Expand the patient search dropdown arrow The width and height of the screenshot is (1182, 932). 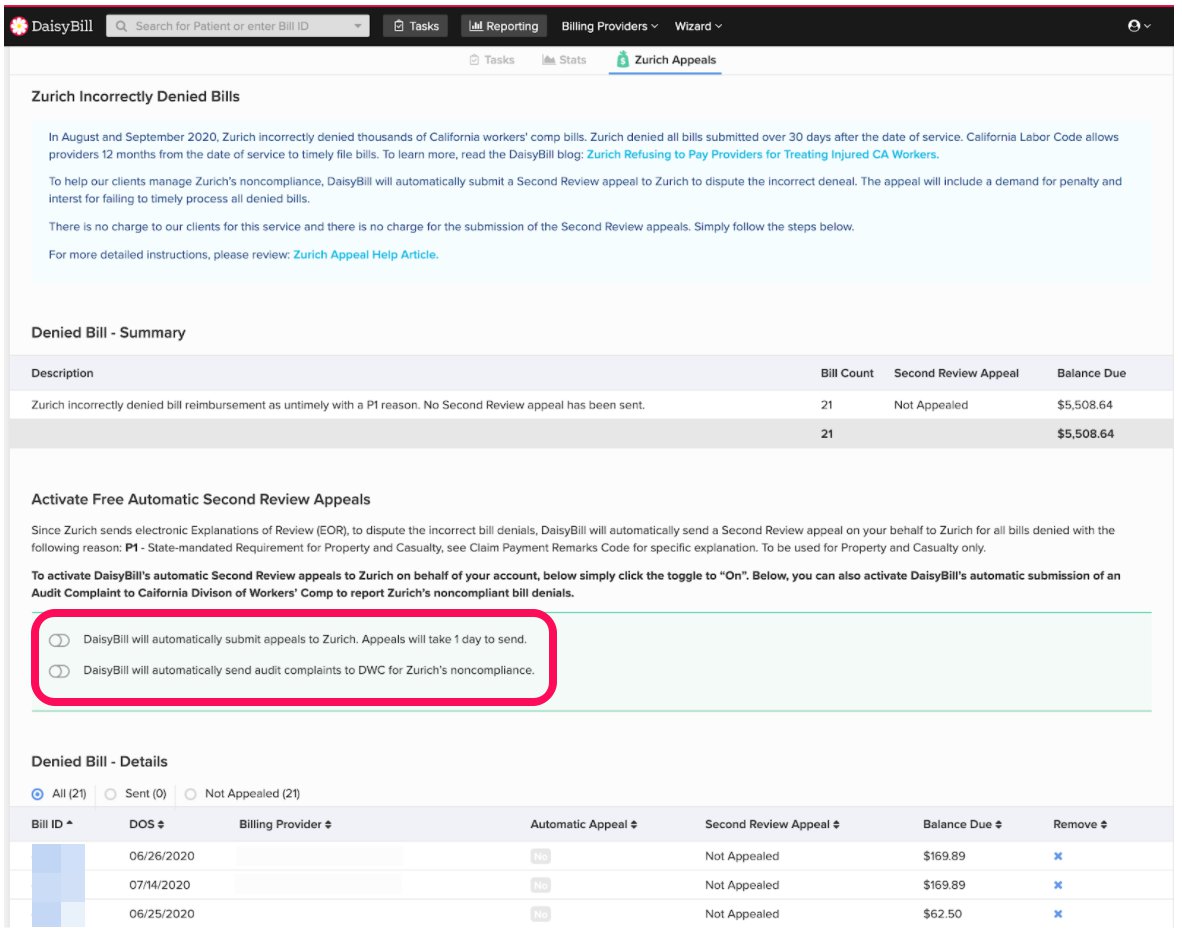pos(359,26)
